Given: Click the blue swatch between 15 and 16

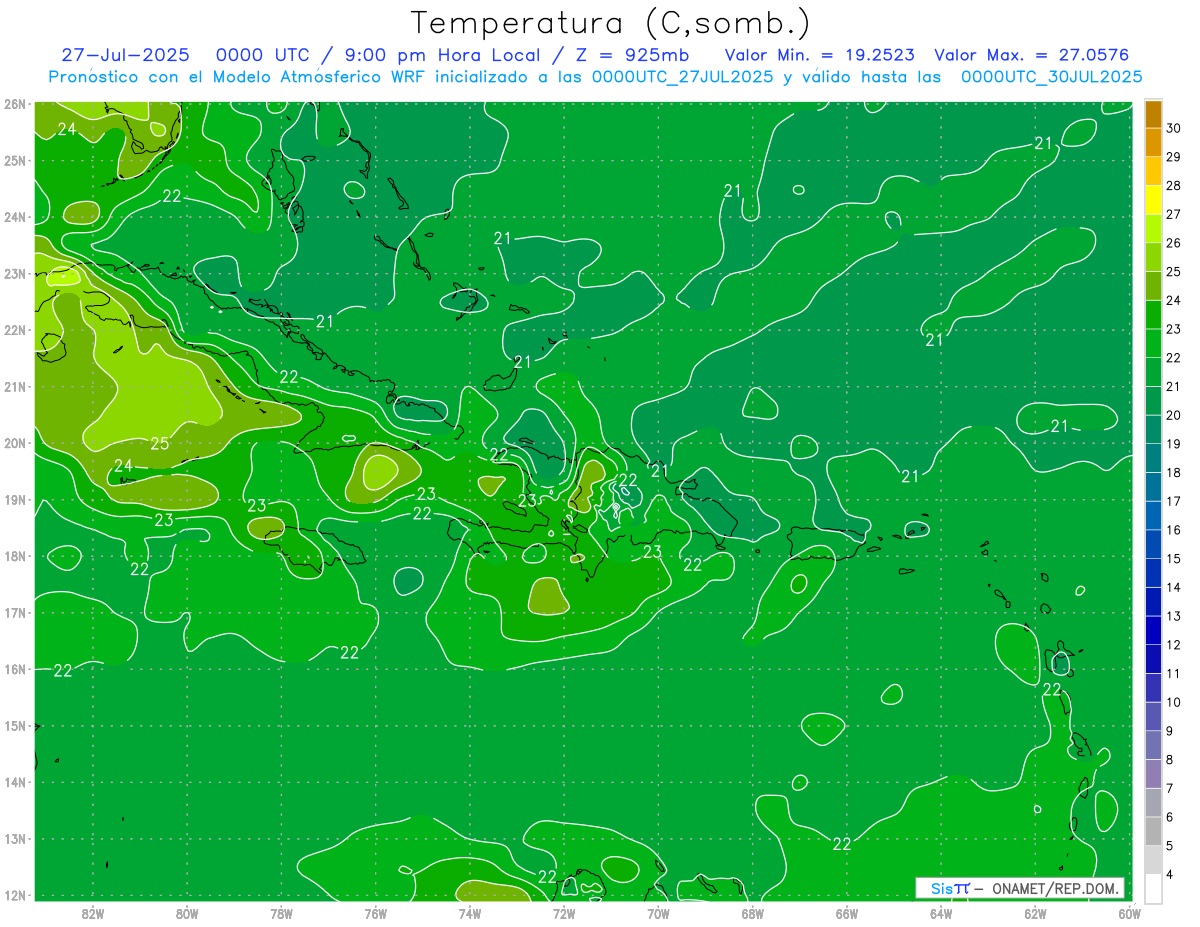Looking at the screenshot, I should (1153, 544).
